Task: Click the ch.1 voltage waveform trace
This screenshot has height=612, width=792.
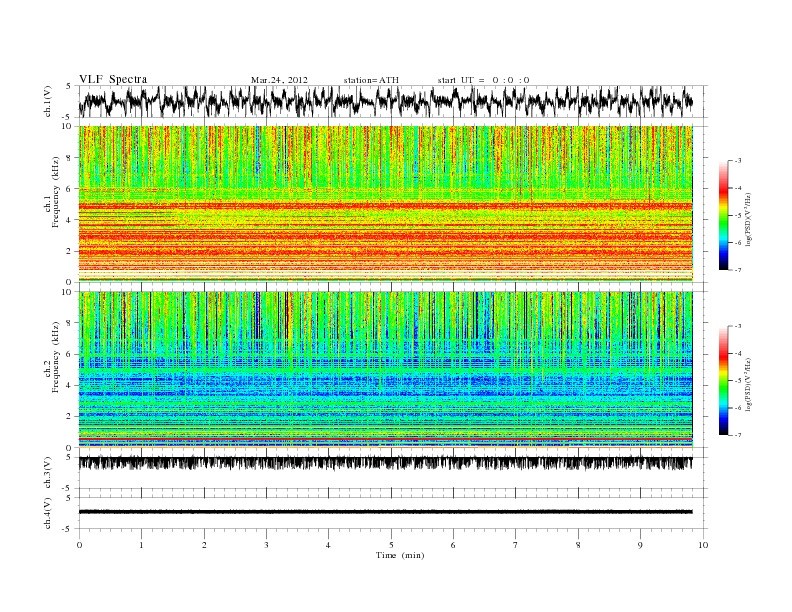Action: [x=385, y=101]
